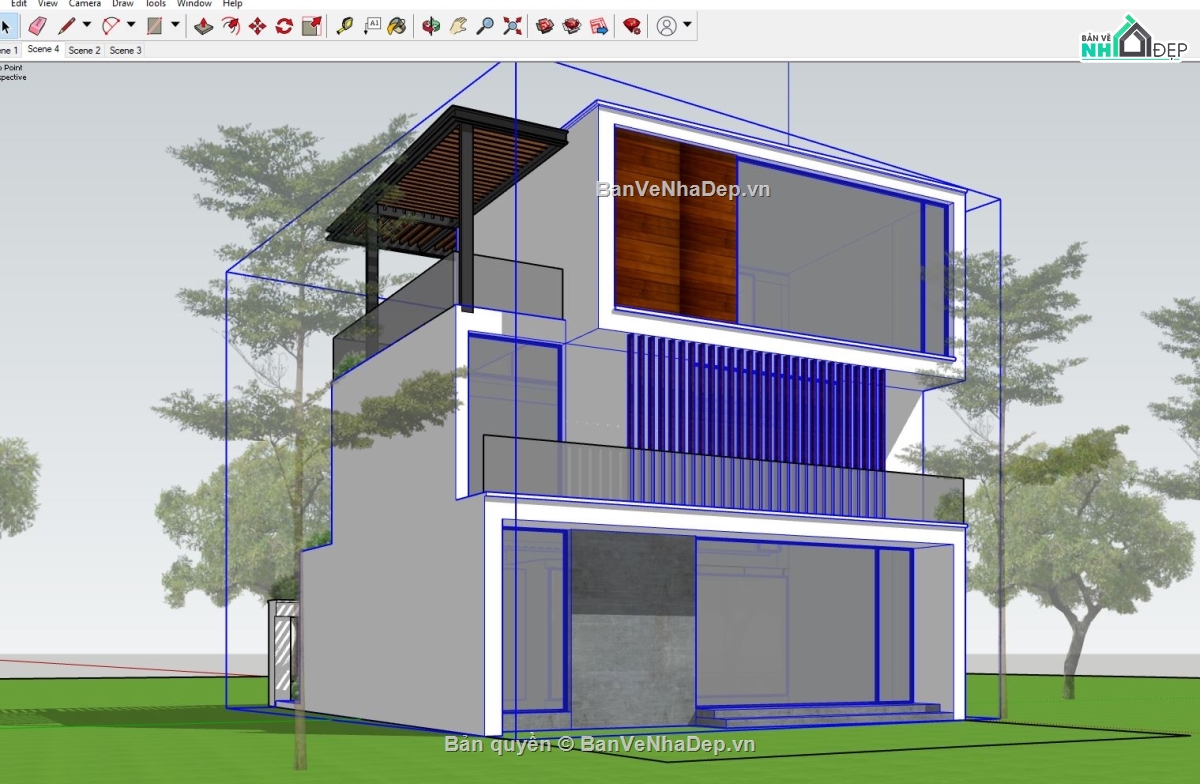
Task: Activate the Tape Measure tool
Action: point(344,27)
